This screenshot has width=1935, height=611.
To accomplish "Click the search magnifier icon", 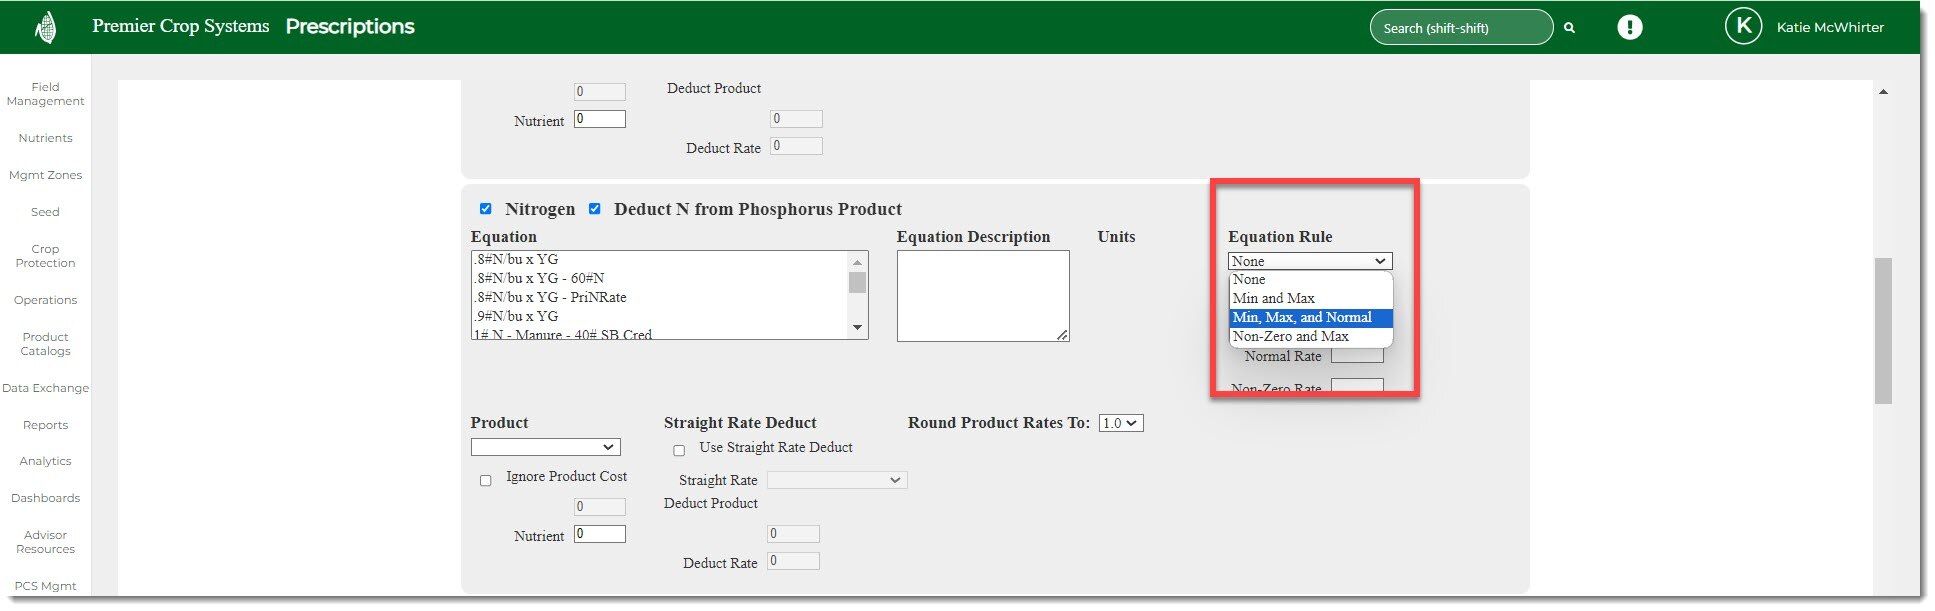I will click(1569, 28).
